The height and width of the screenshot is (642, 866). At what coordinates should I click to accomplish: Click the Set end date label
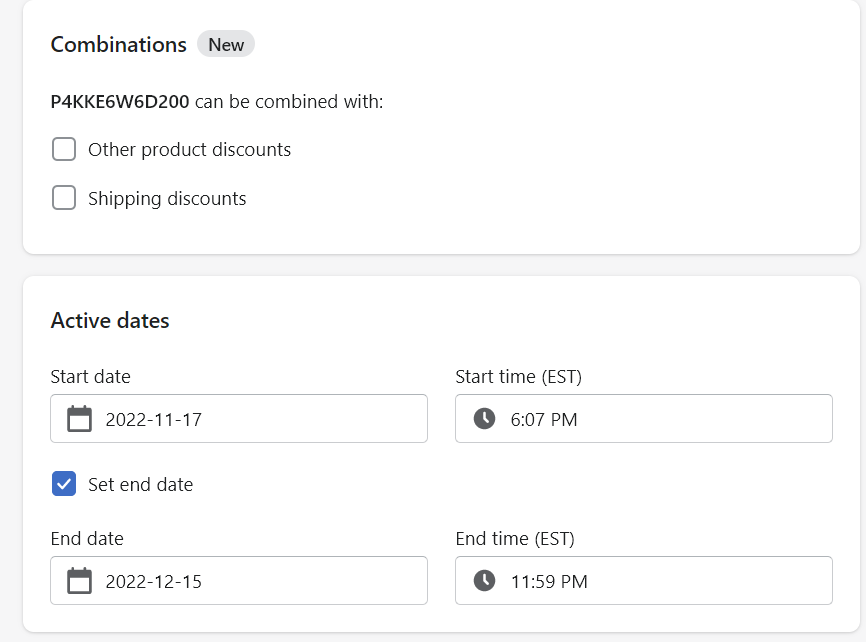pyautogui.click(x=140, y=485)
